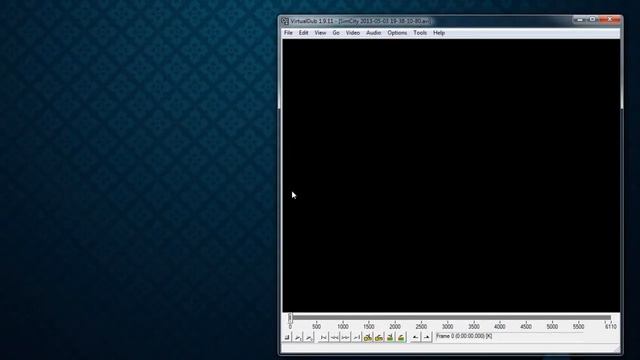Set Mark Out selection end

[427, 337]
